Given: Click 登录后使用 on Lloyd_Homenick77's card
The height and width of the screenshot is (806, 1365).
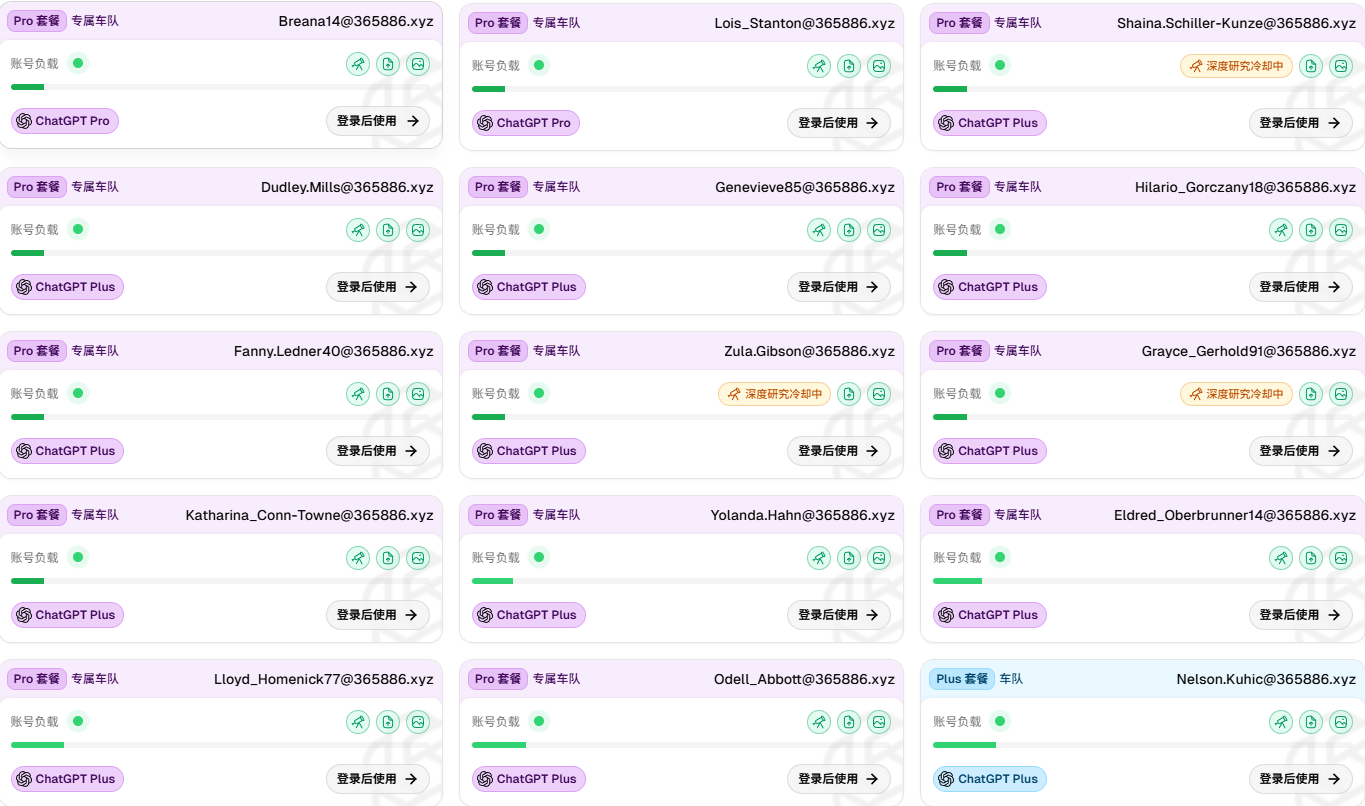Looking at the screenshot, I should (378, 779).
